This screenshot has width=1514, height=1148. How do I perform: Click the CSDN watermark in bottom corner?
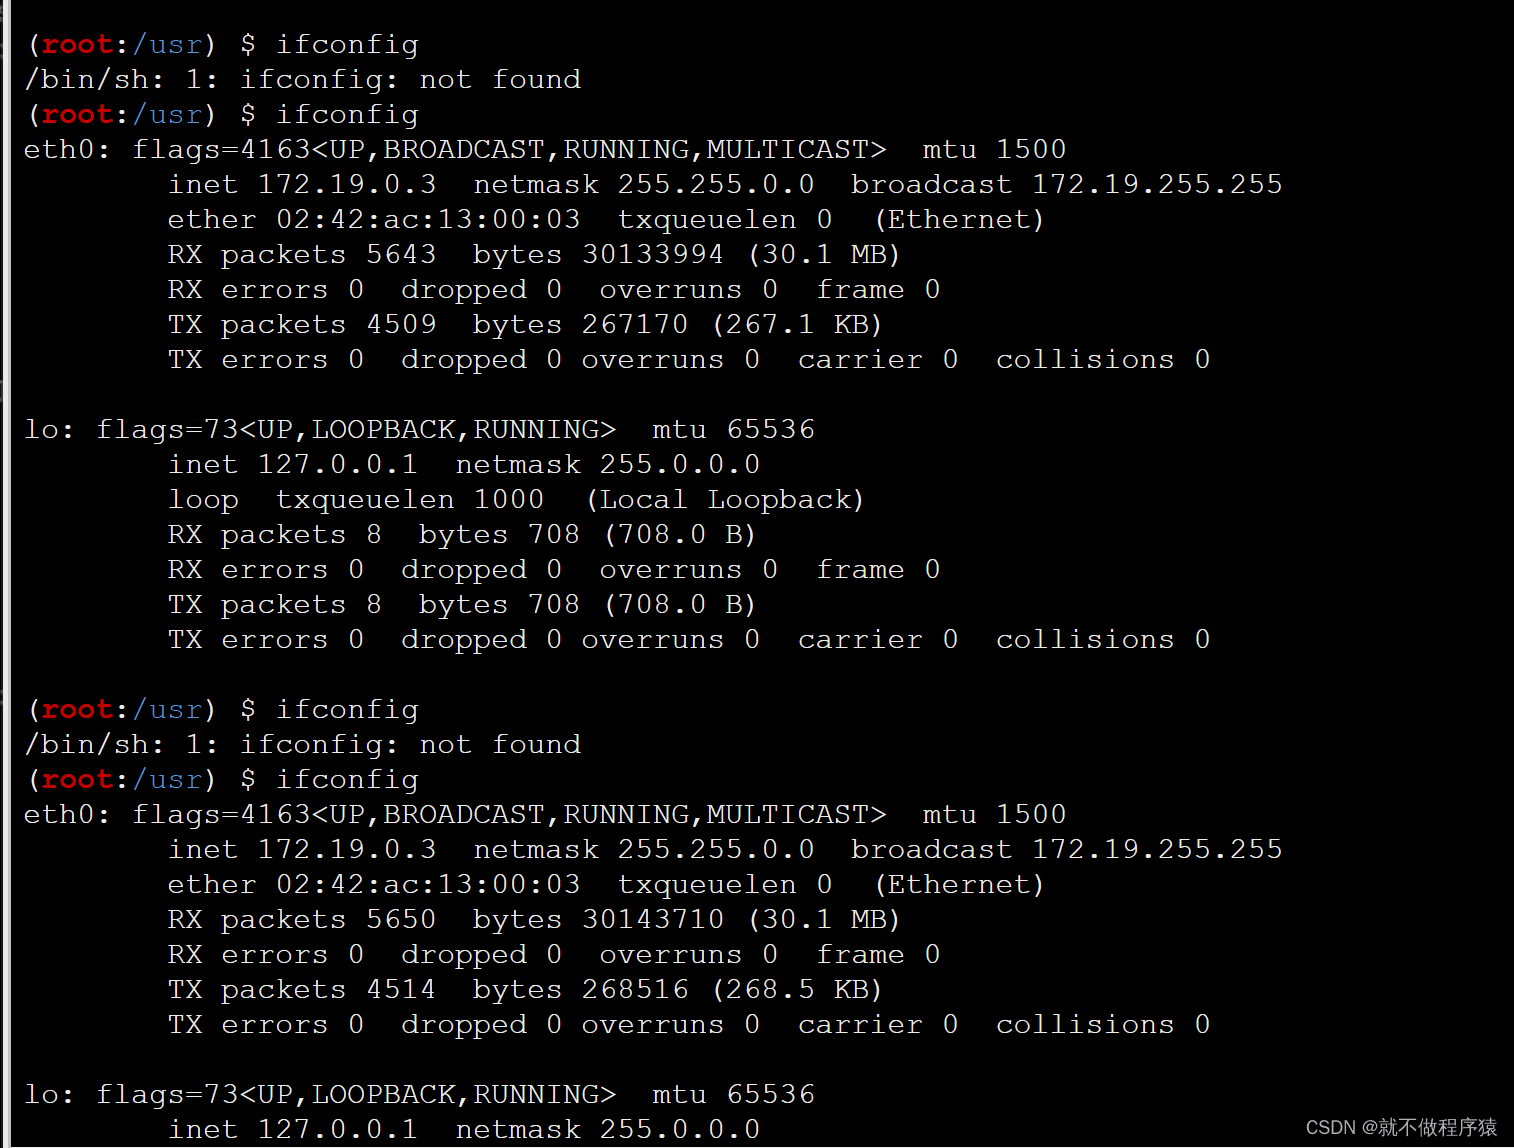pyautogui.click(x=1401, y=1127)
